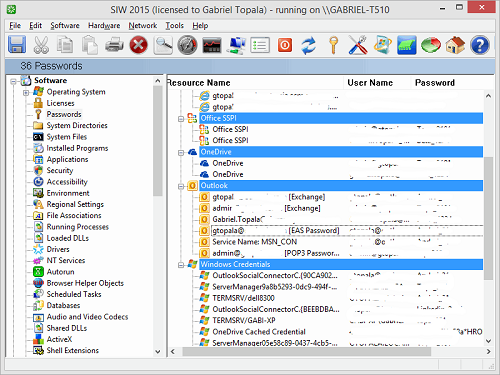Image resolution: width=500 pixels, height=375 pixels.
Task: Click the horizontal scroll right arrow
Action: [488, 352]
